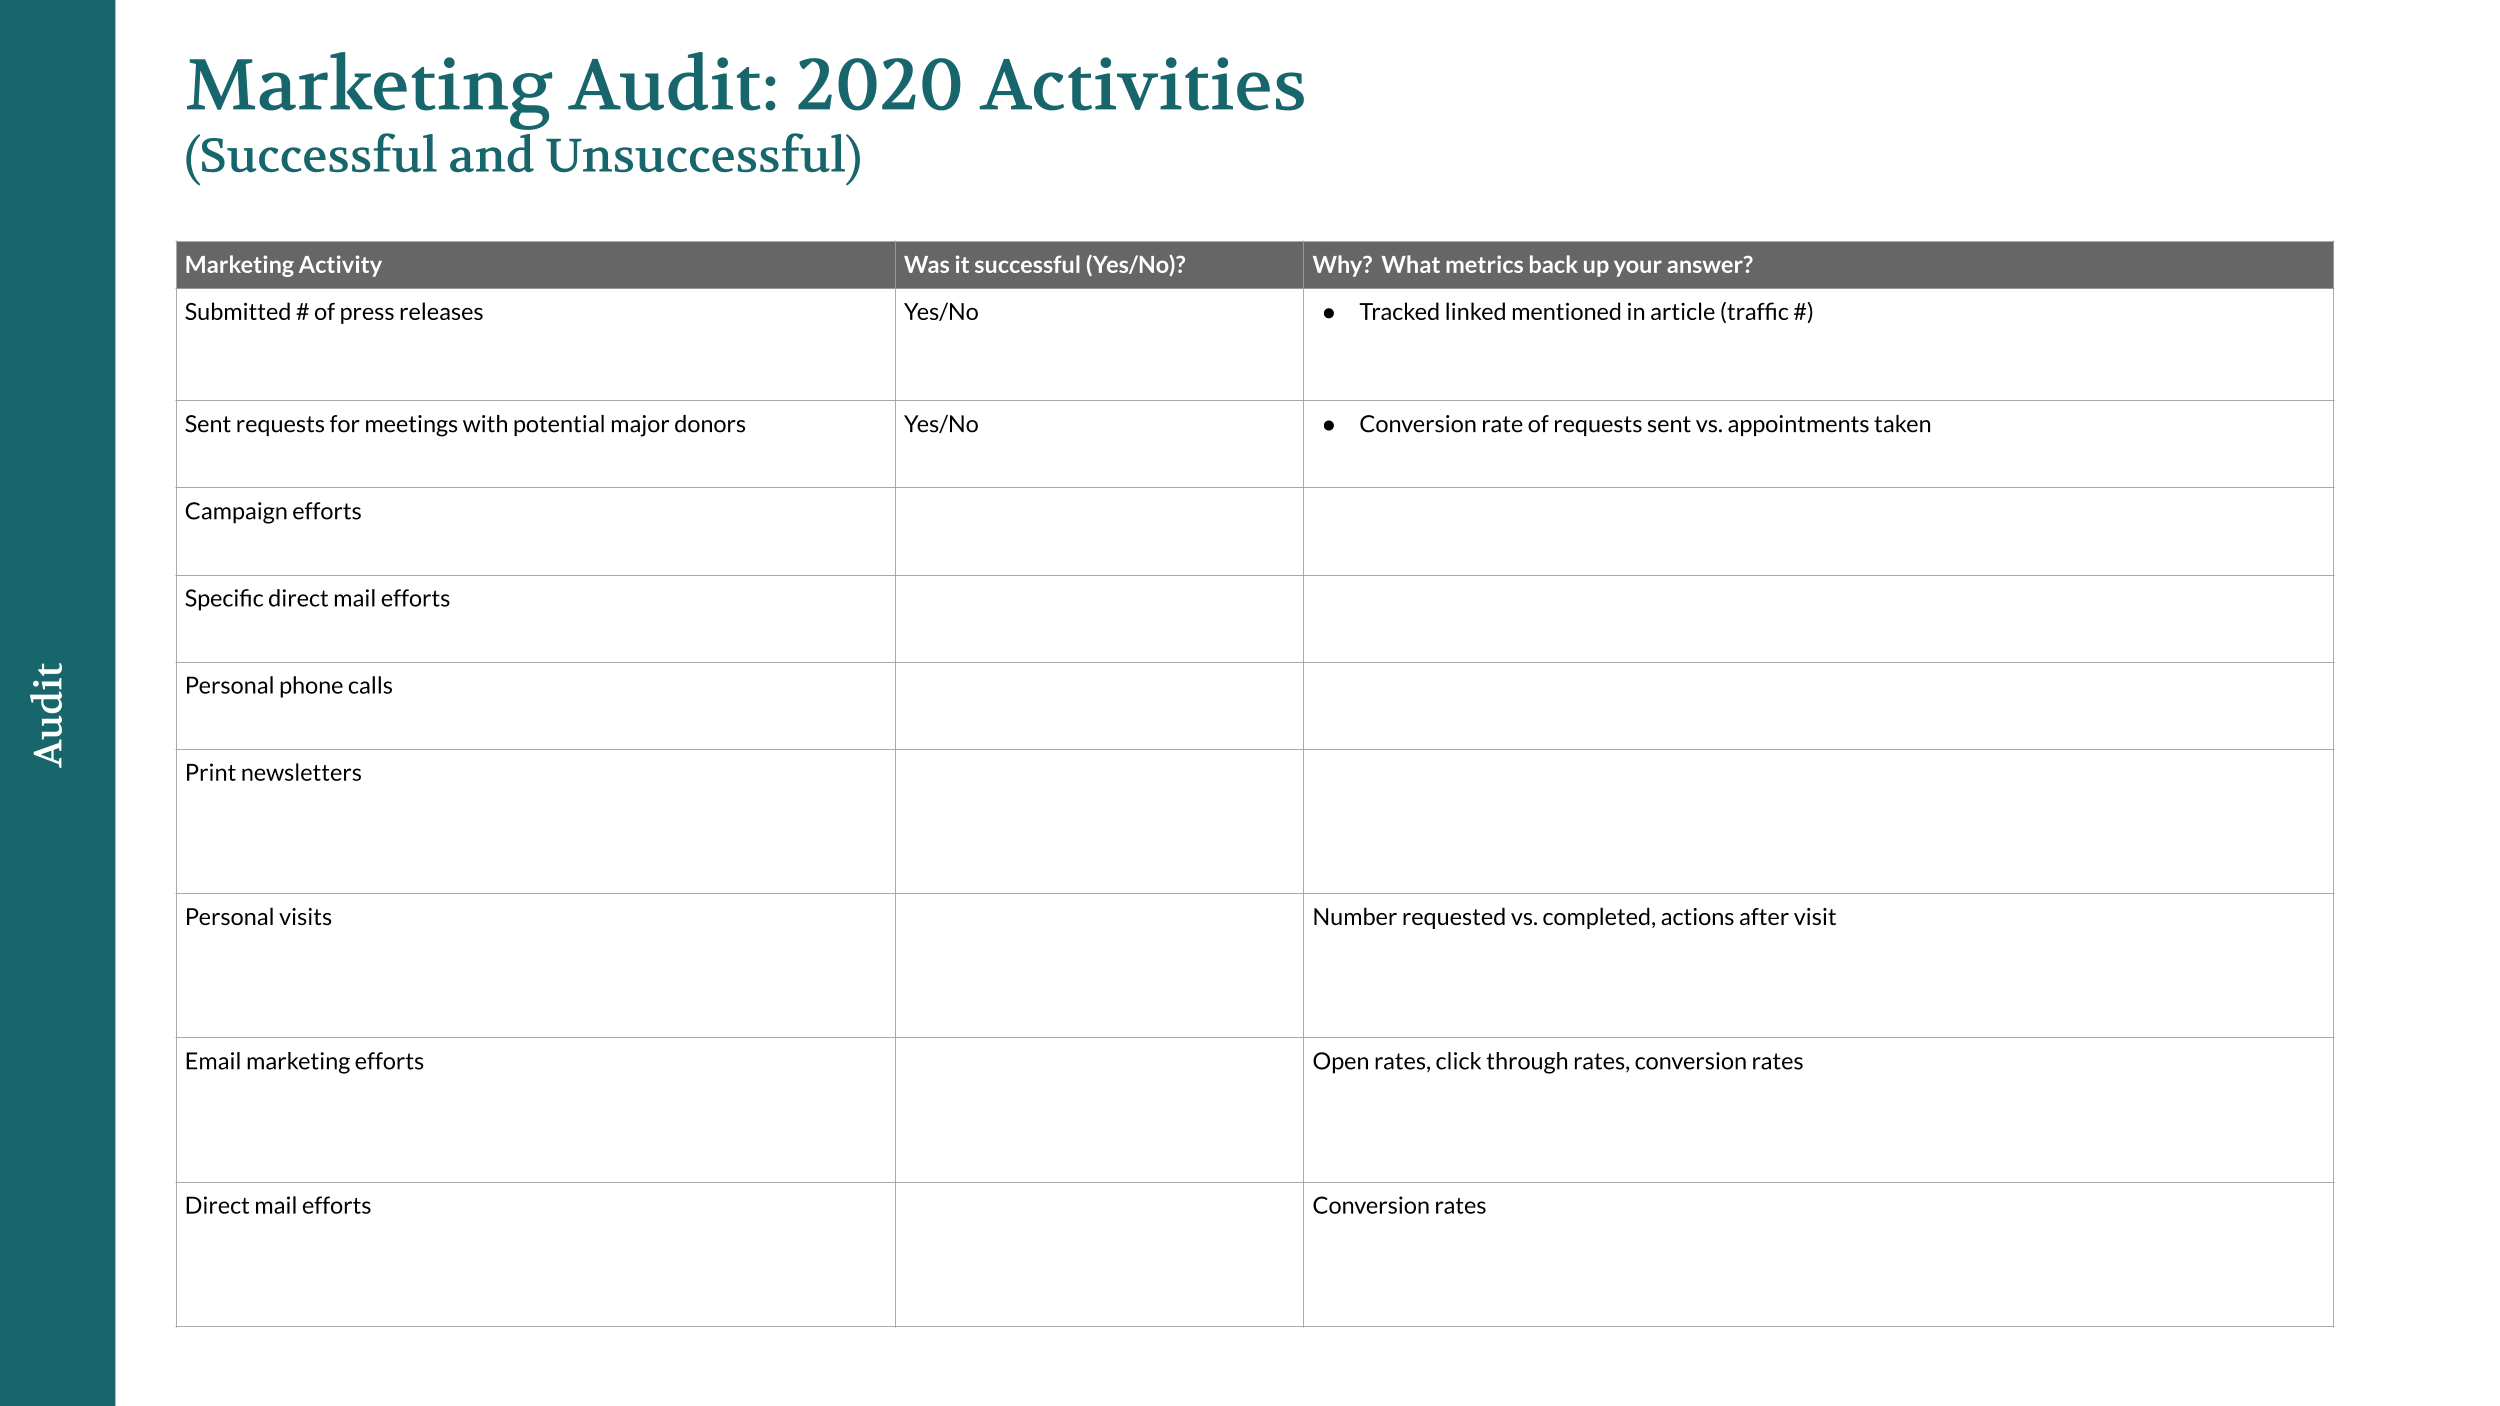The width and height of the screenshot is (2500, 1406).
Task: Click the Direct mail efforts cell
Action: [x=278, y=1205]
